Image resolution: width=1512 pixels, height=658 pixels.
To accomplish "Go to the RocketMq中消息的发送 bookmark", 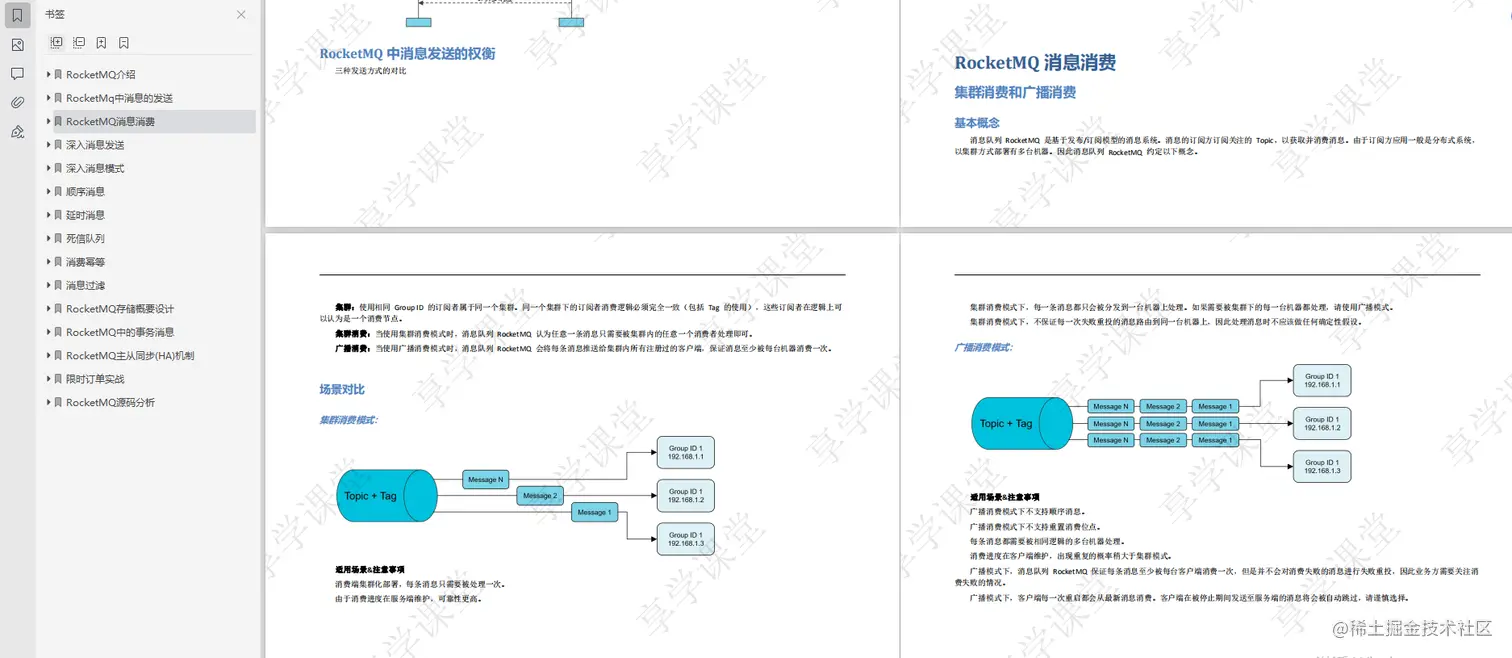I will (120, 98).
